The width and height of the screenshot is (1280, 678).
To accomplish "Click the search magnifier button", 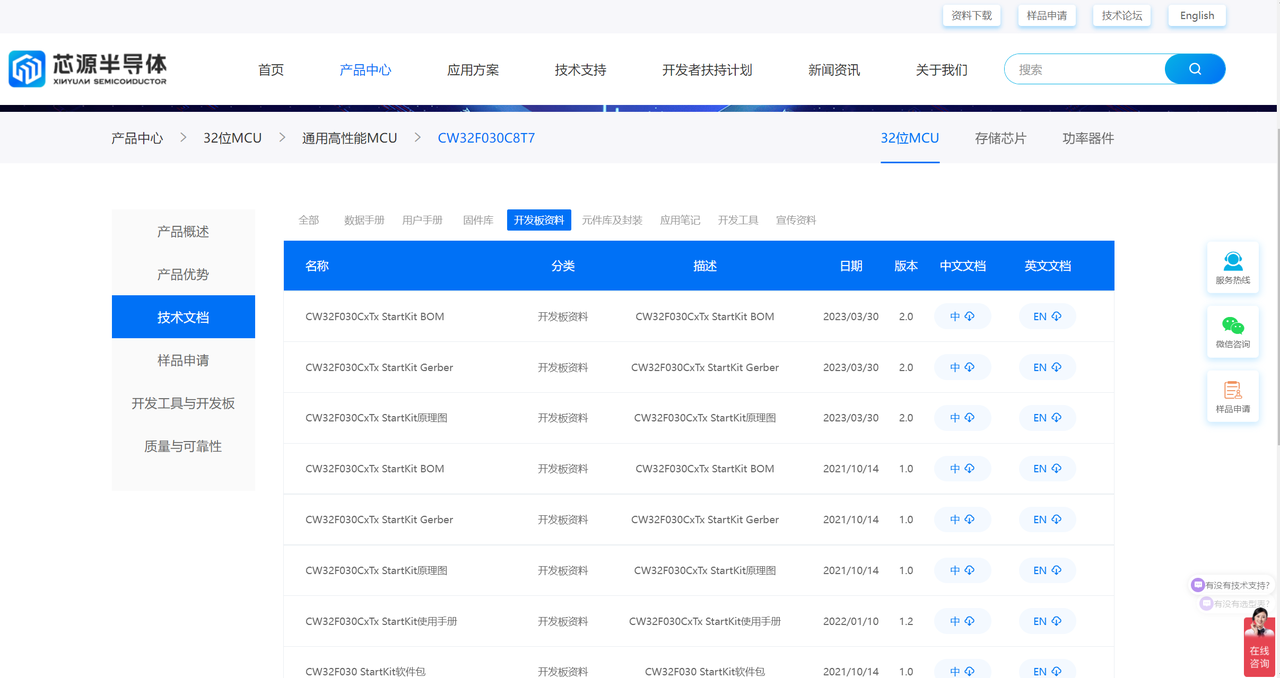I will tap(1195, 69).
